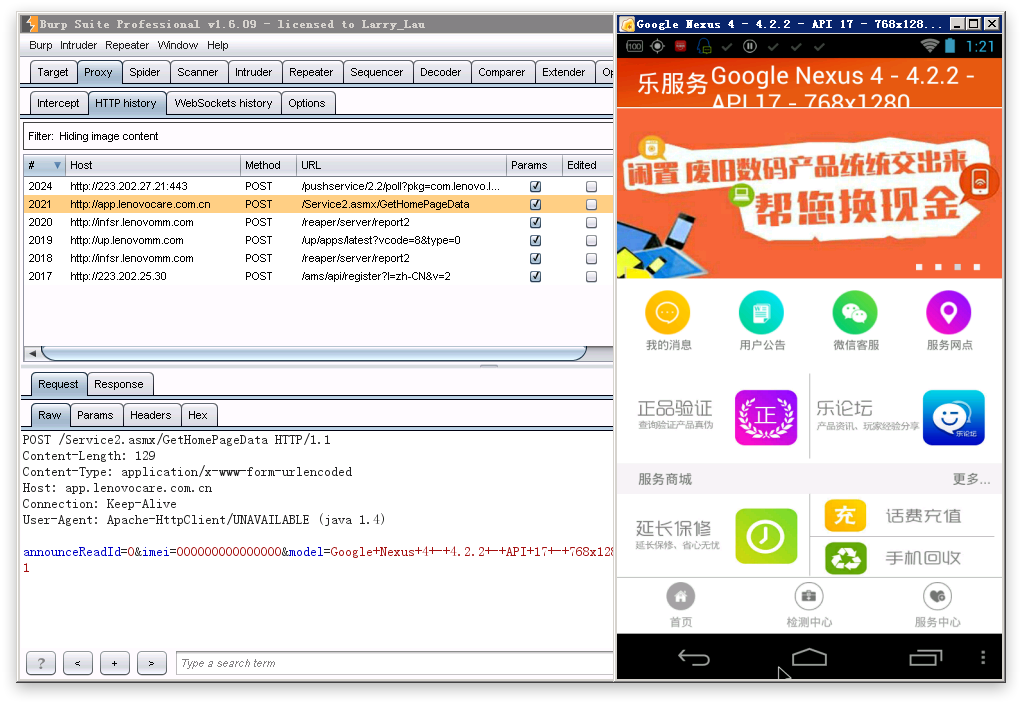Go to 首页 home icon in app
1022x704 pixels.
pyautogui.click(x=680, y=596)
